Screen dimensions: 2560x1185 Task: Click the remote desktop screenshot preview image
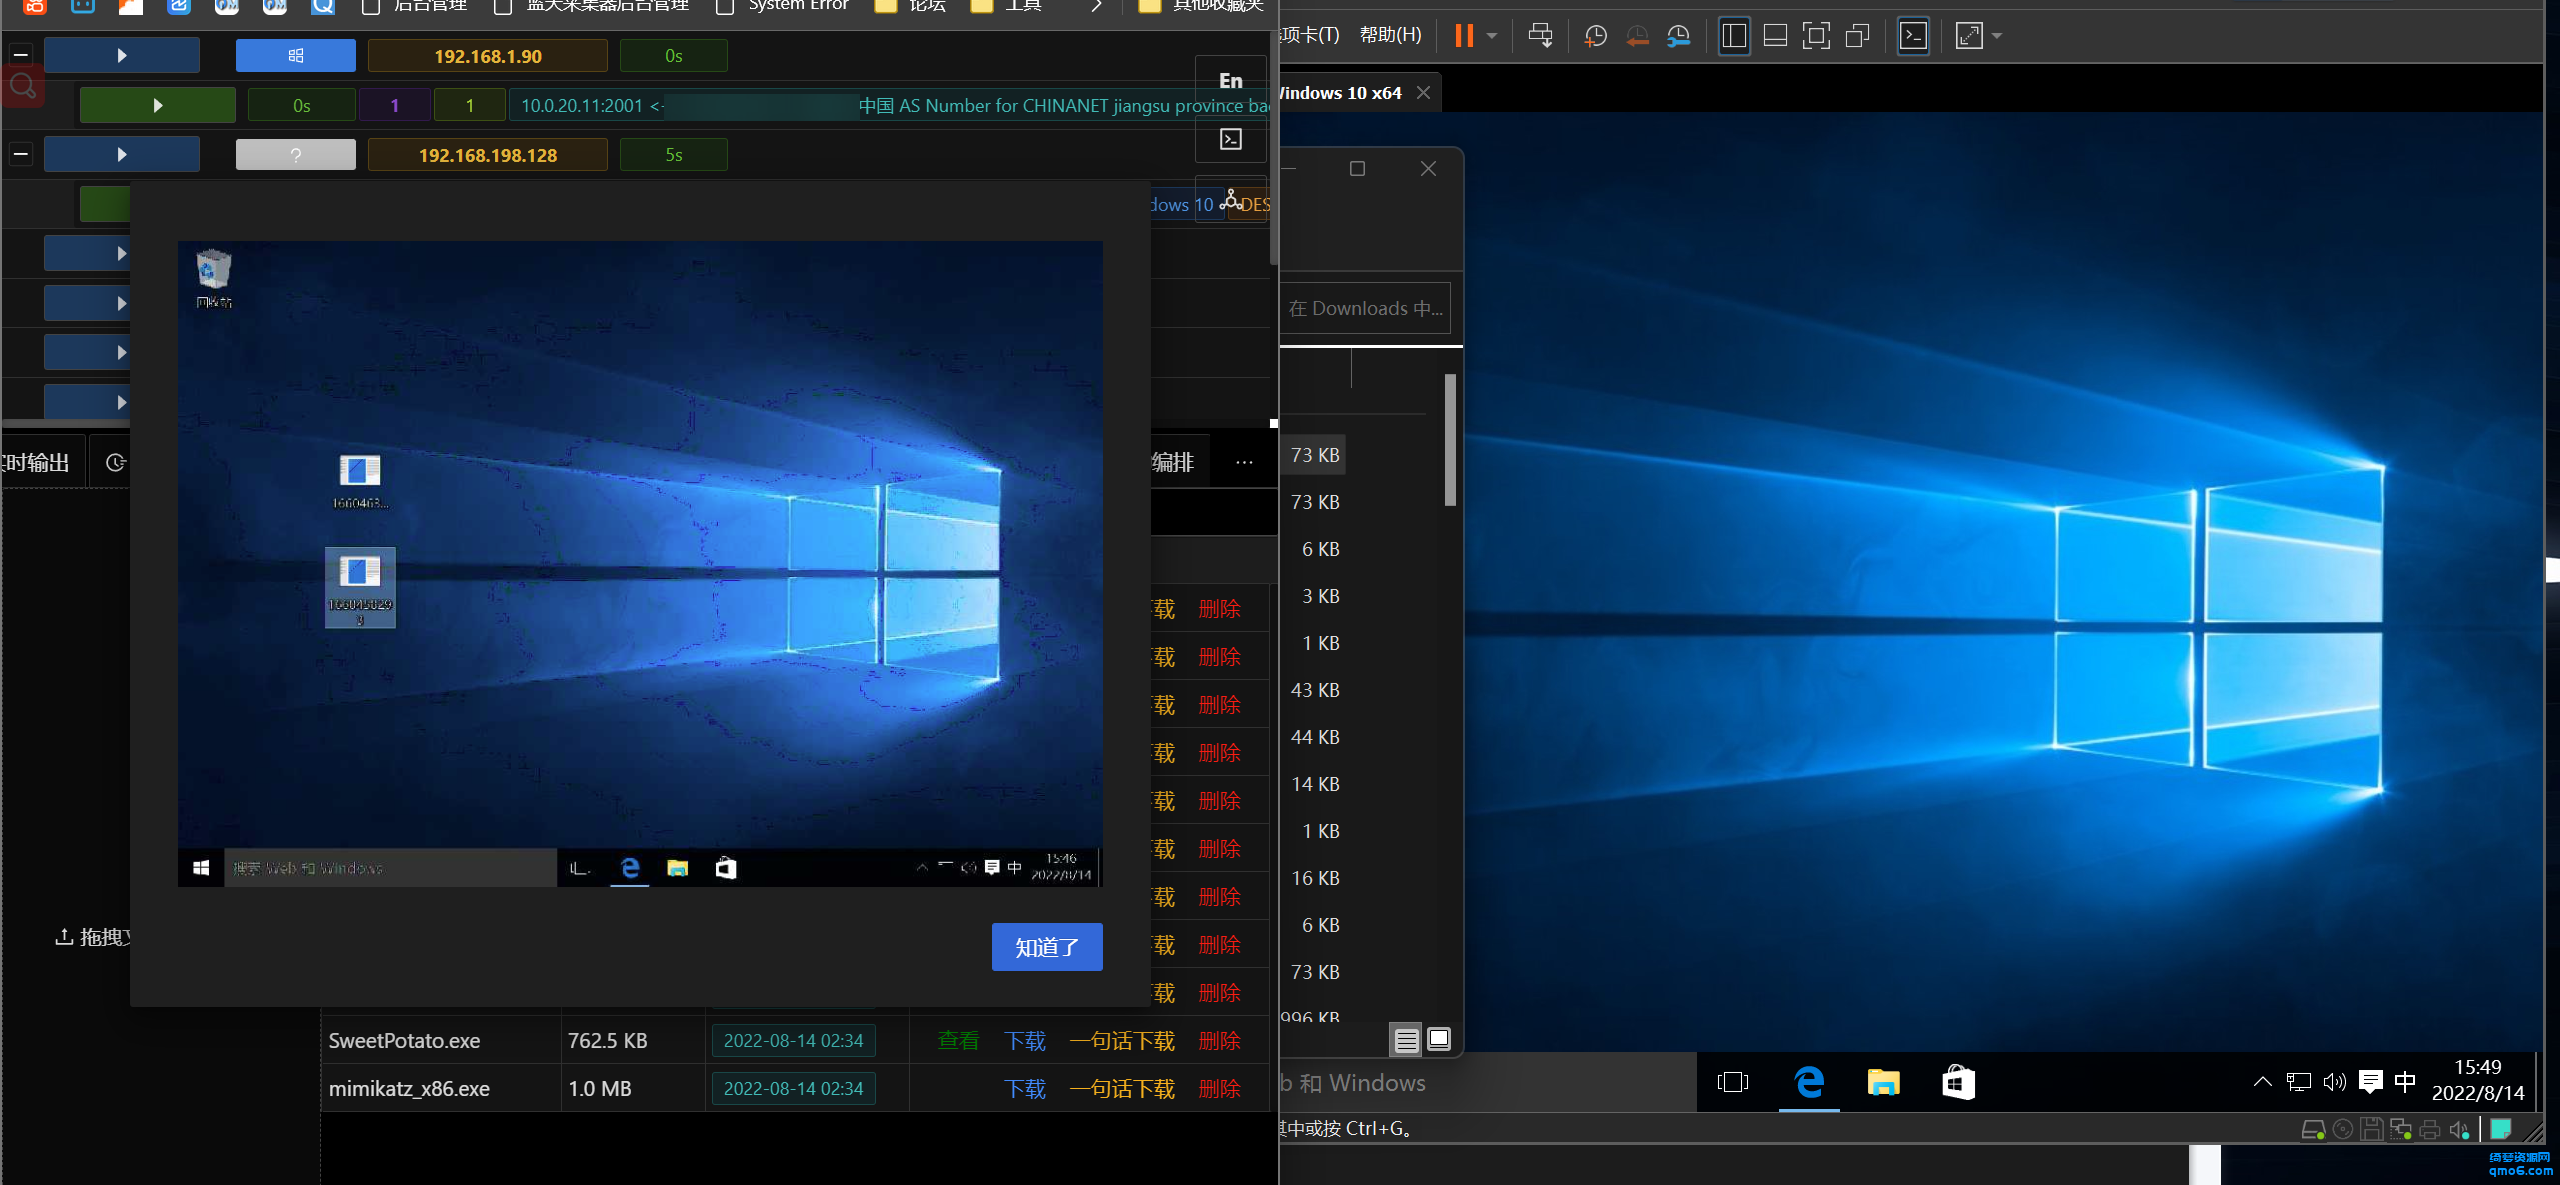[640, 563]
